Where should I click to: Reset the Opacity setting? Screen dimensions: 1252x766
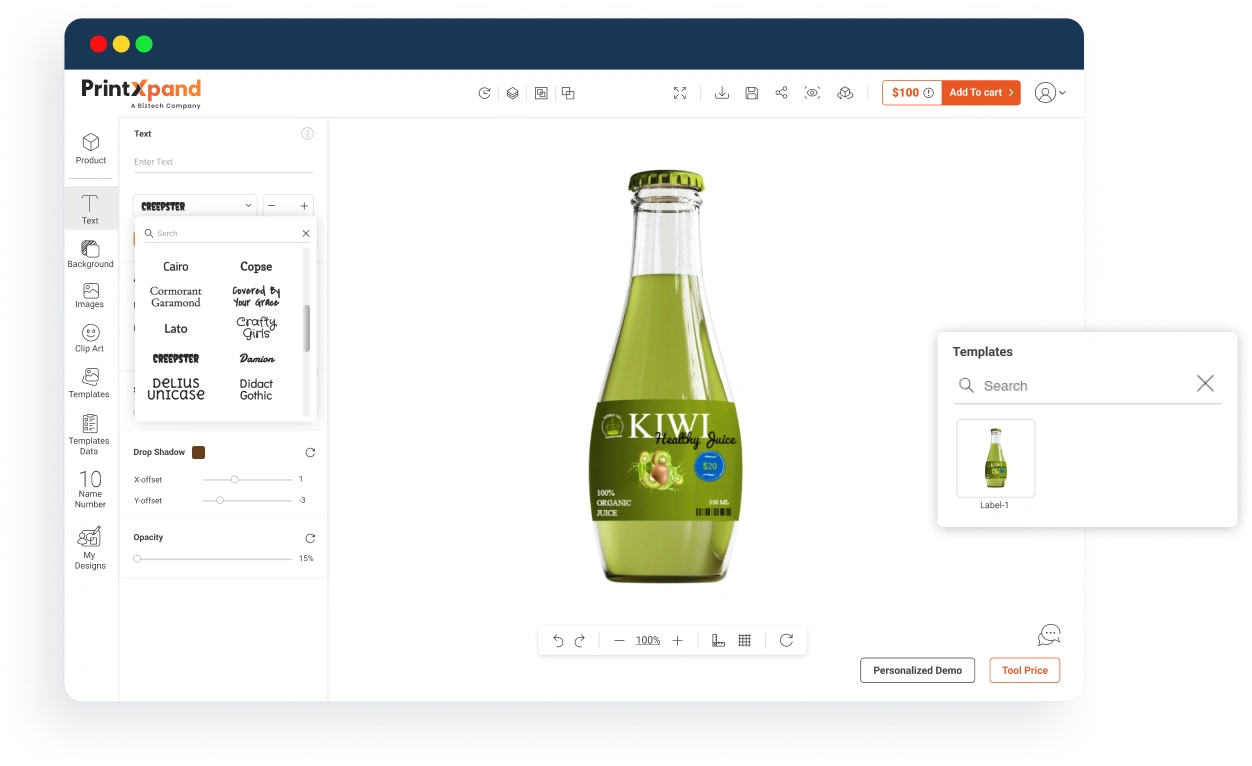310,538
